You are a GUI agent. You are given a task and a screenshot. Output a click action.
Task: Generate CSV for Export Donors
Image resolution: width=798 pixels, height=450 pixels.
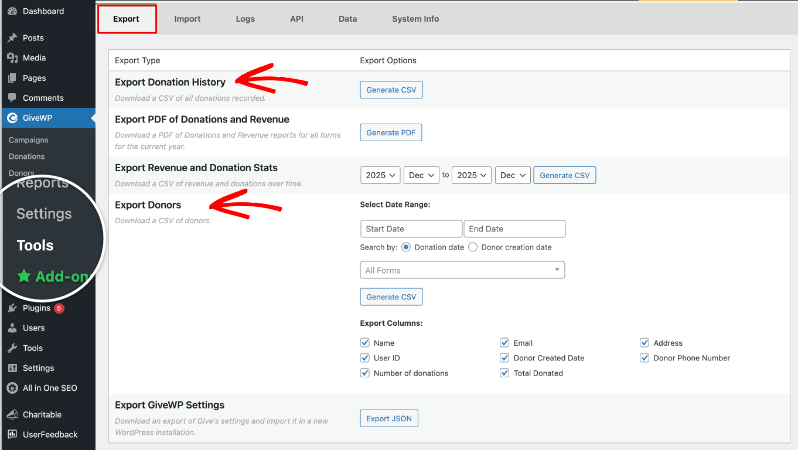[391, 297]
